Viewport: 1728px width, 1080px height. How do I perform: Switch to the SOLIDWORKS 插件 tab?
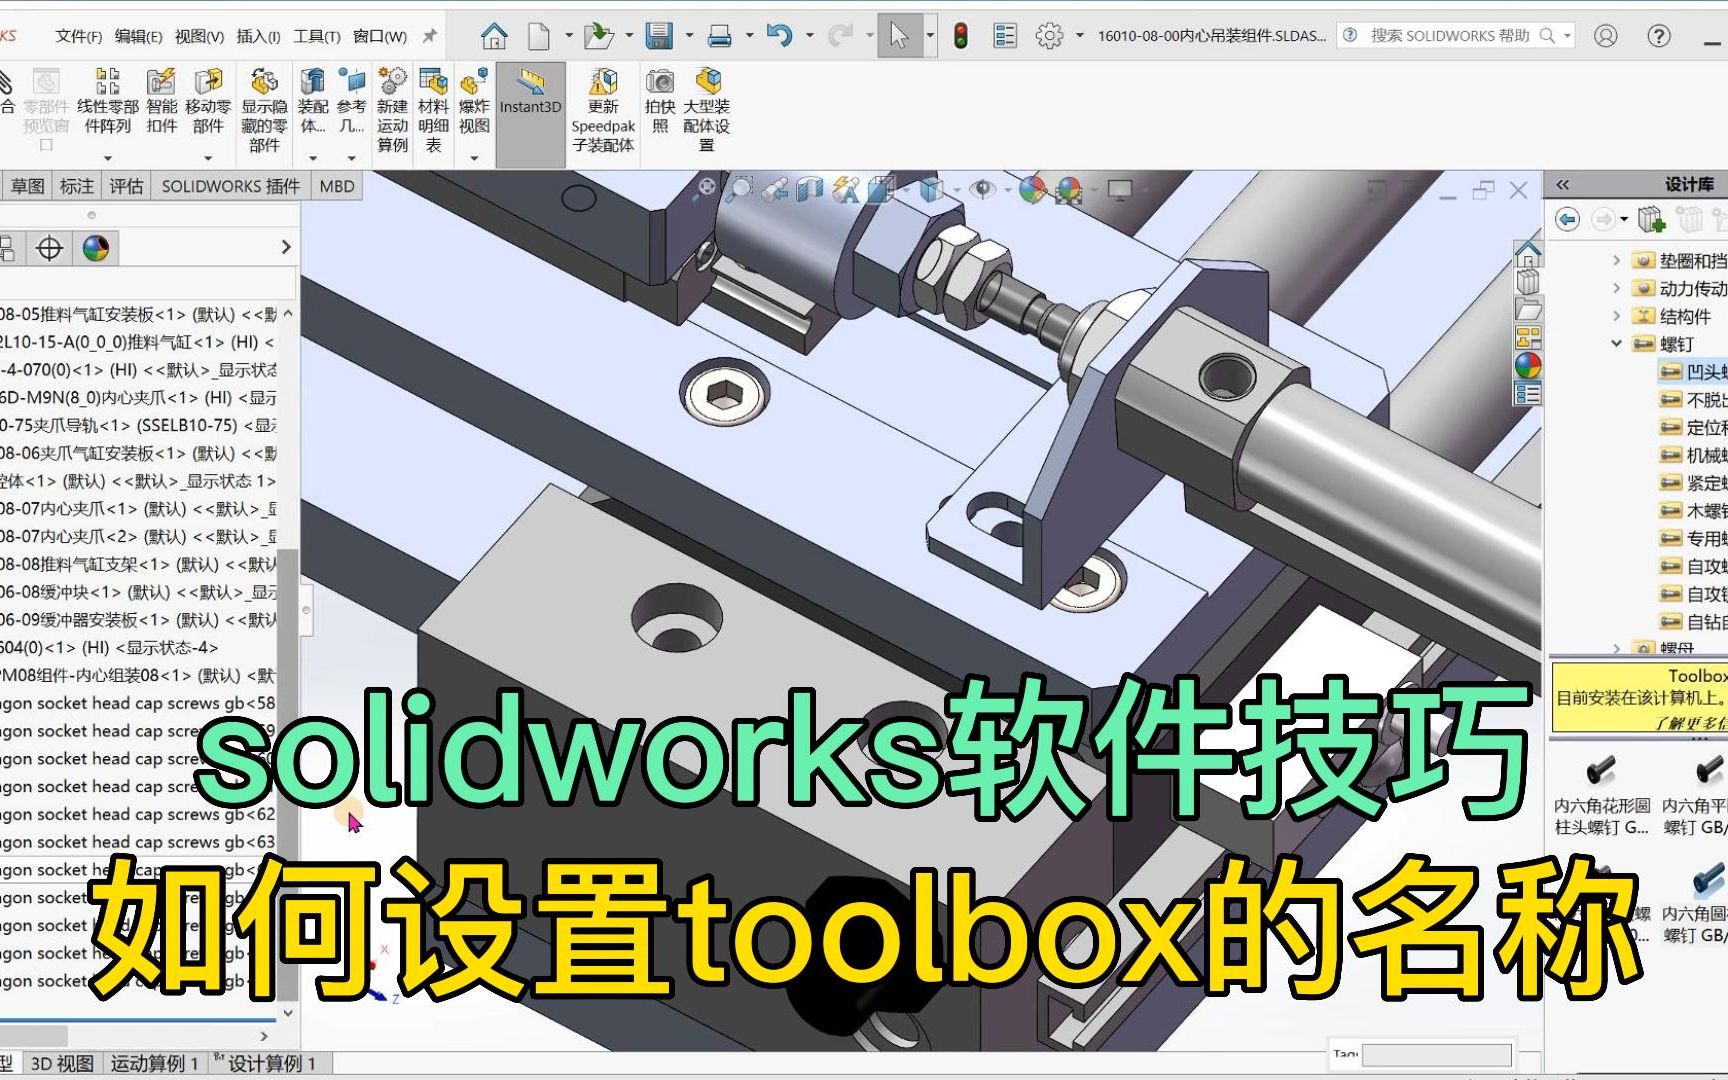point(231,186)
